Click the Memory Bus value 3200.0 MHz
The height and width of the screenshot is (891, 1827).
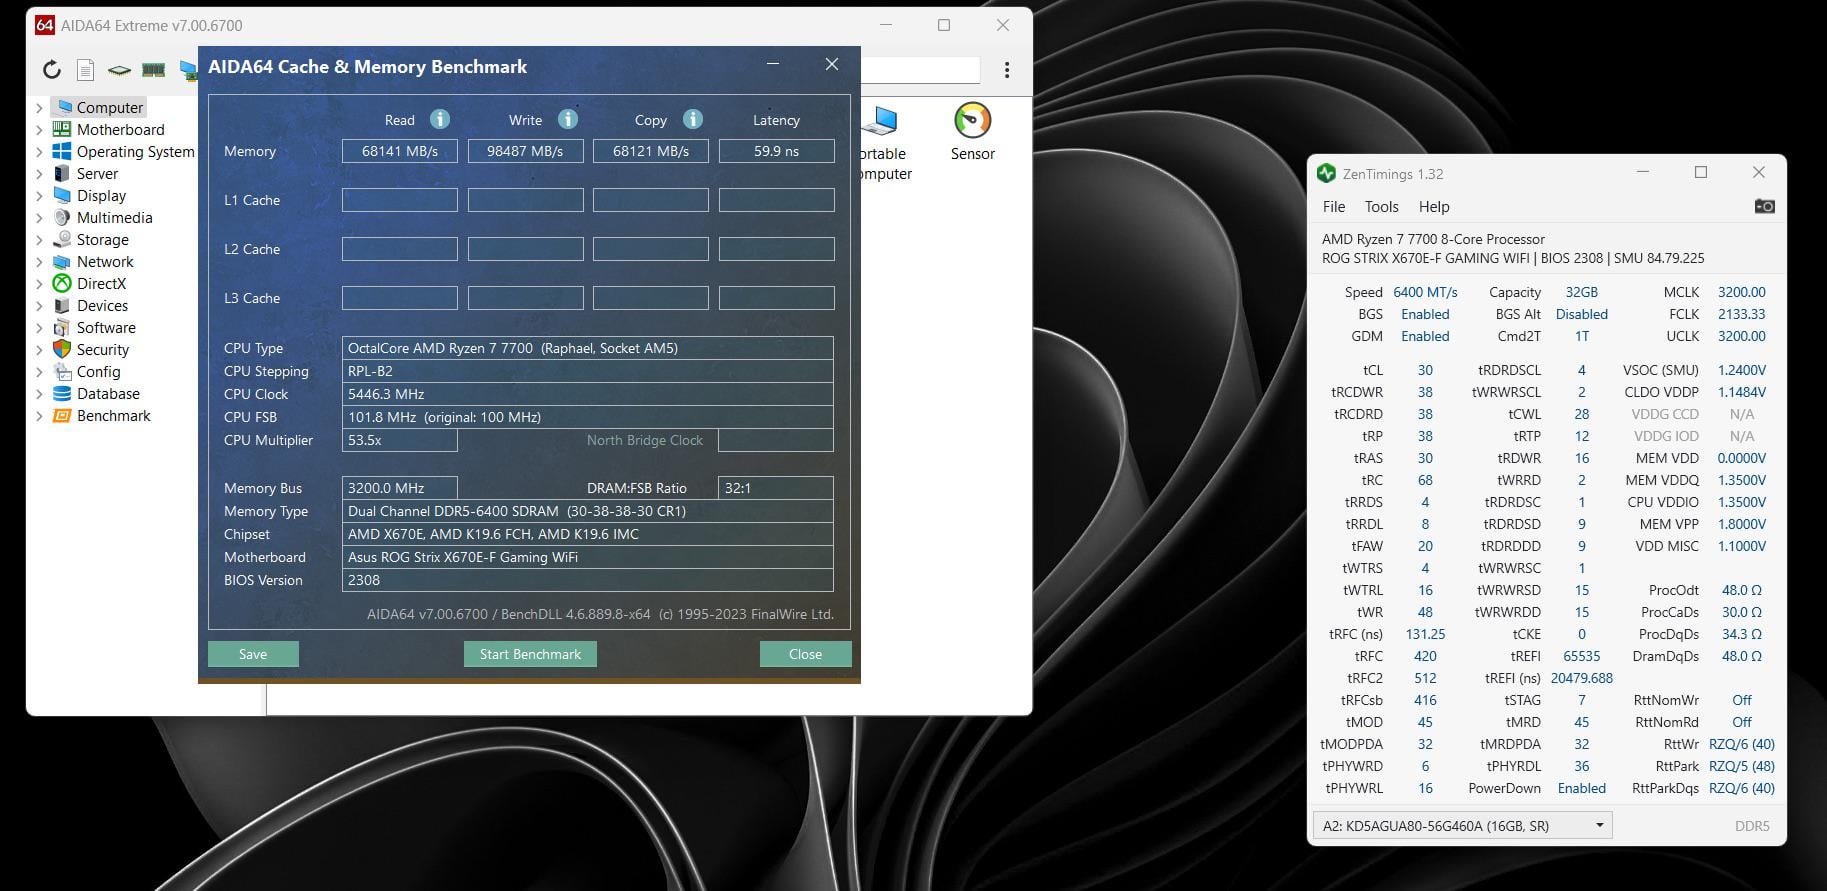coord(400,488)
